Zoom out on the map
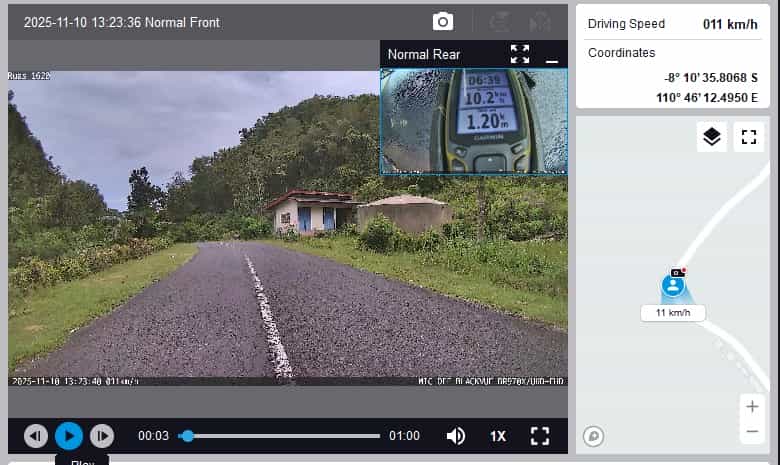 [752, 432]
